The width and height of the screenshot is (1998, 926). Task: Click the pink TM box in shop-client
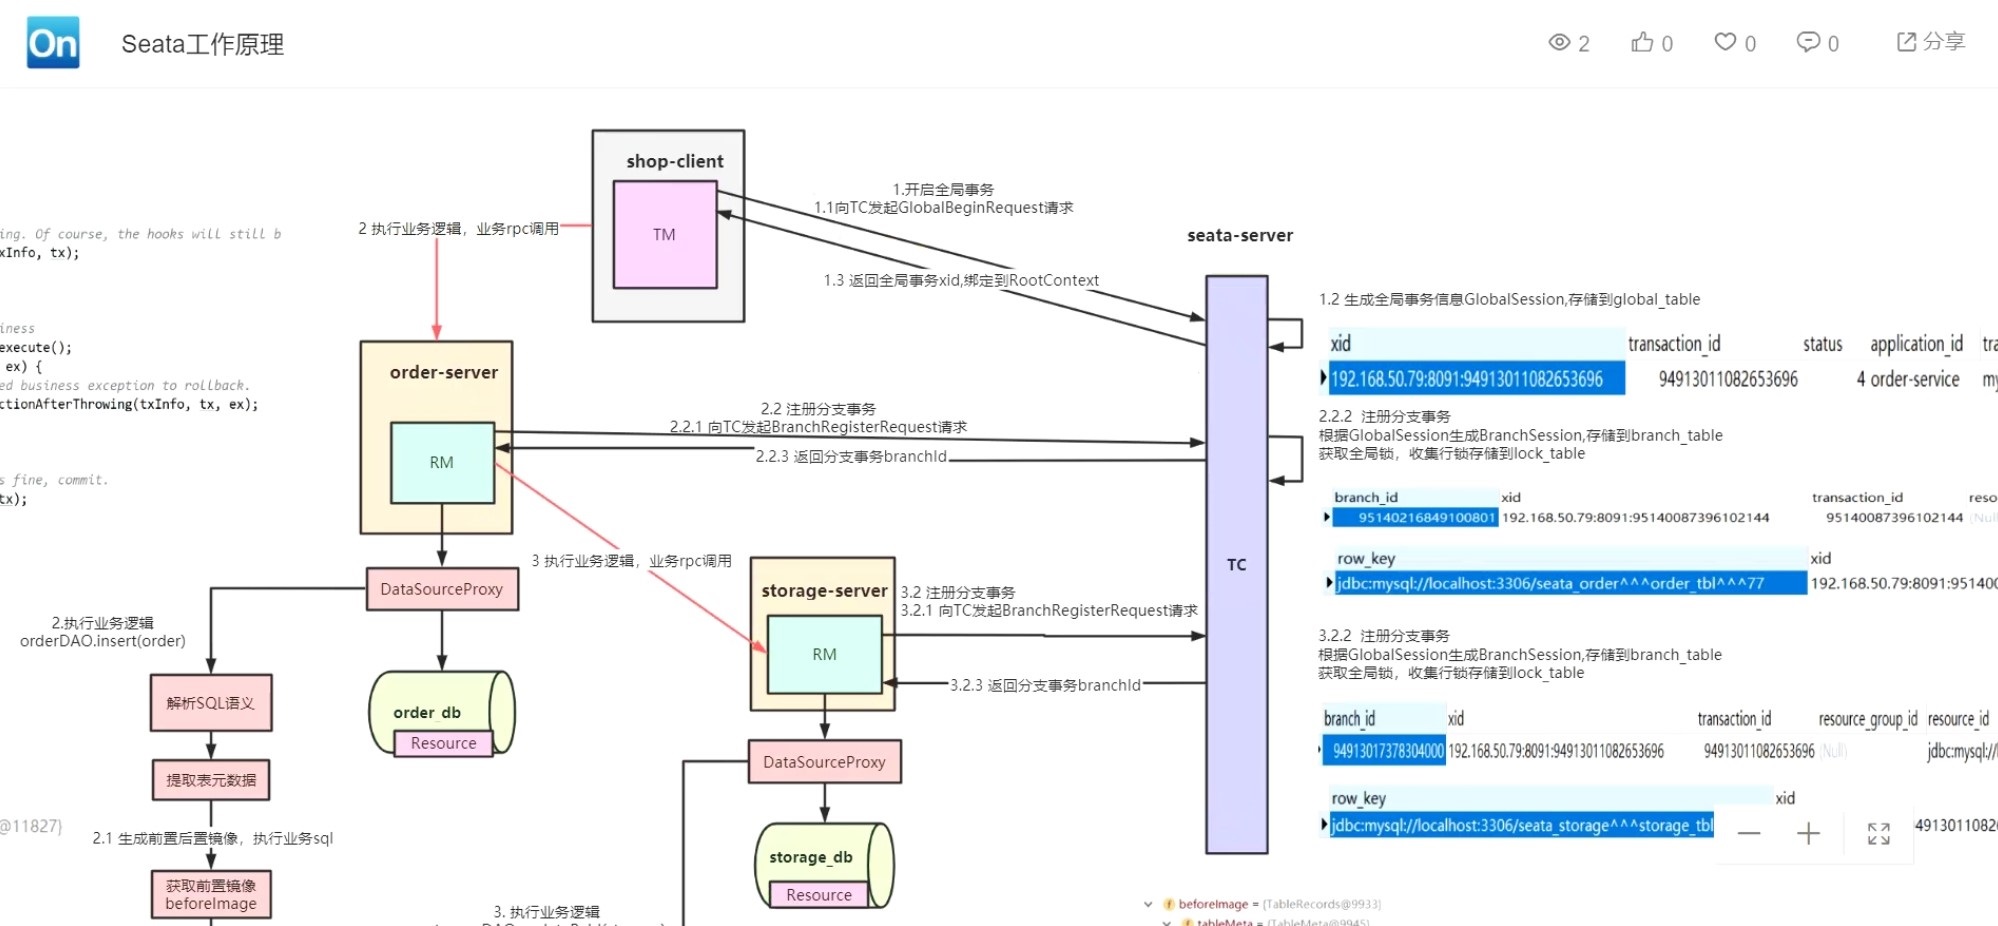click(x=665, y=235)
